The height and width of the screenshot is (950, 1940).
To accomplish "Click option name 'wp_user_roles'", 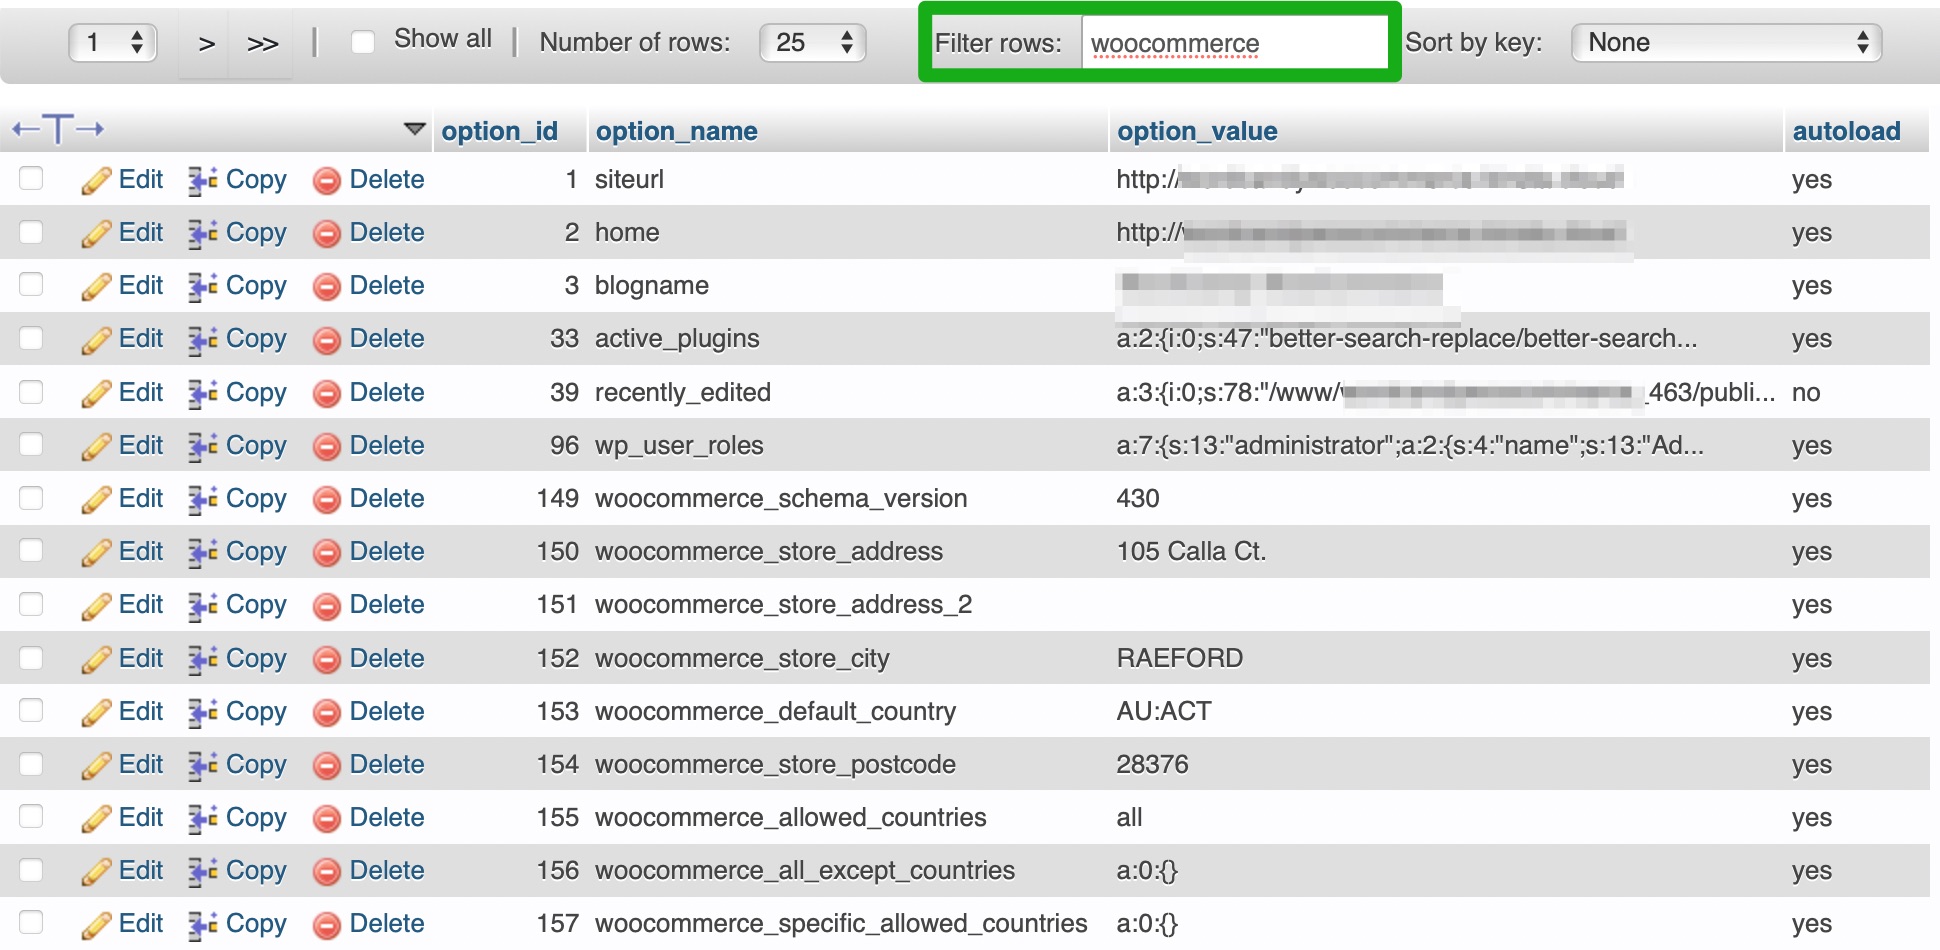I will 679,445.
